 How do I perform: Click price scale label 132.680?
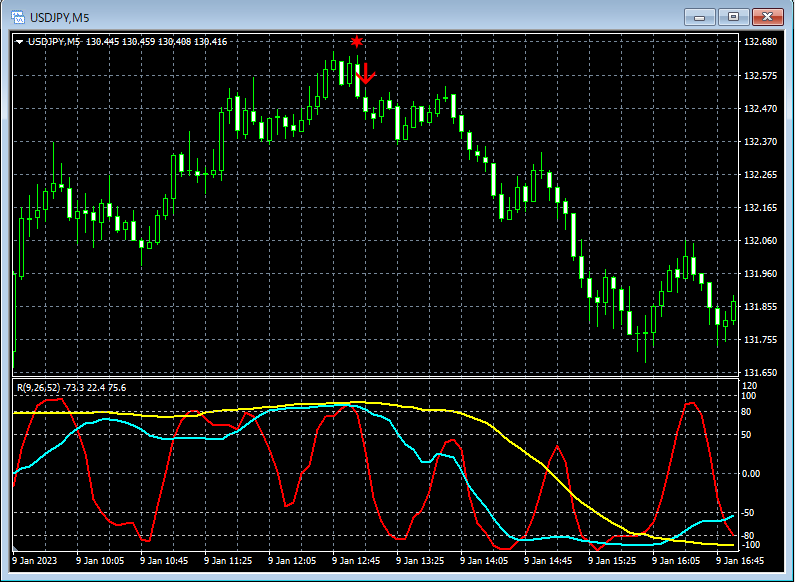(760, 42)
